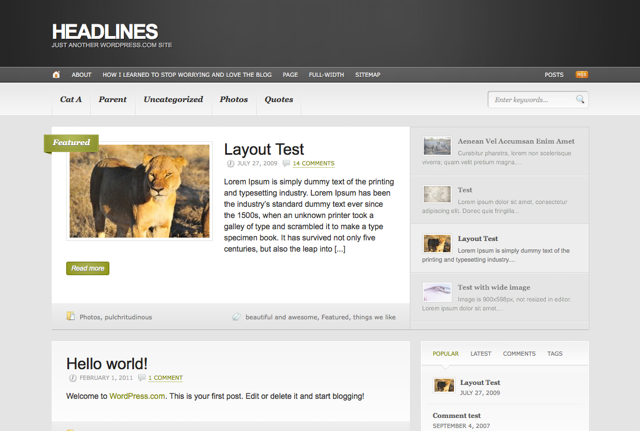Open the 14 Comments link
The width and height of the screenshot is (640, 431).
[x=313, y=163]
